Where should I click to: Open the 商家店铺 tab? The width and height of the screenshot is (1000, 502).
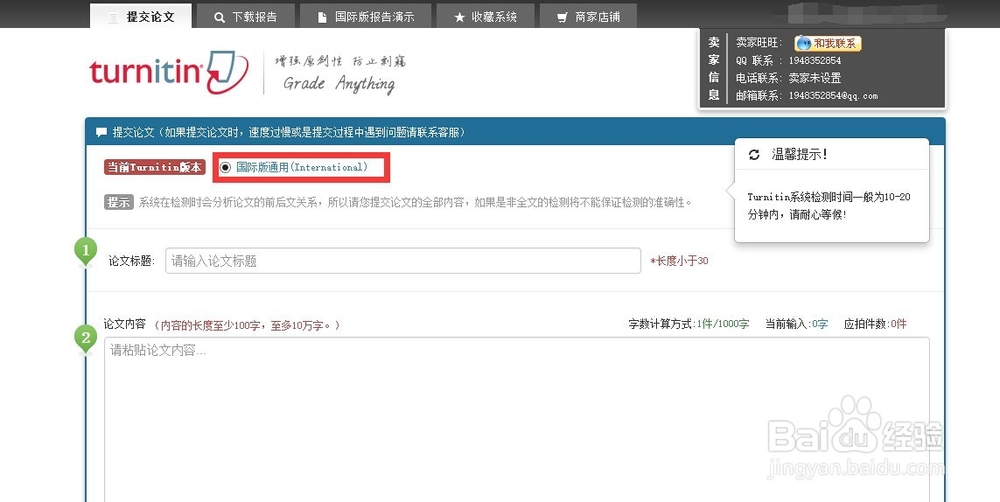click(588, 16)
